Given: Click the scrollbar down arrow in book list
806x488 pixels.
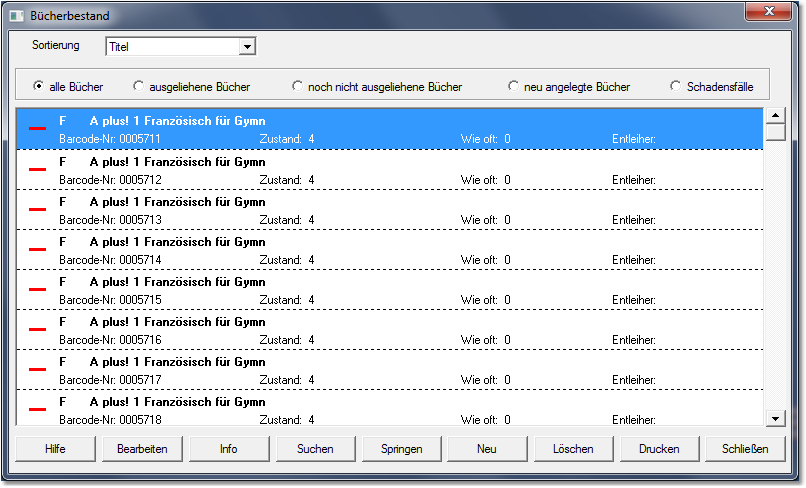Looking at the screenshot, I should coord(775,418).
